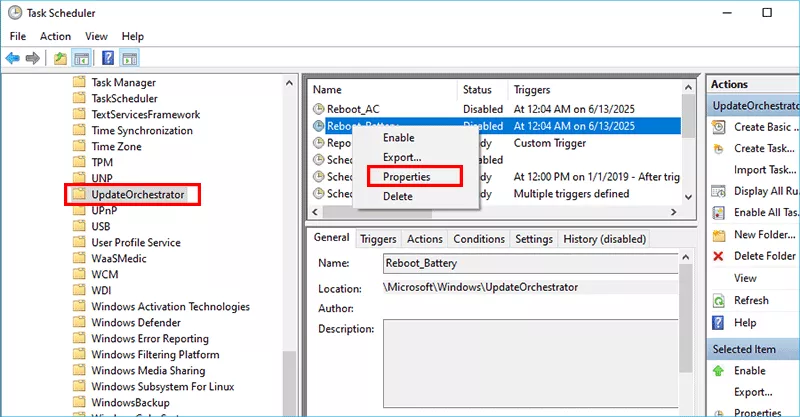Image resolution: width=800 pixels, height=417 pixels.
Task: Switch to the Settings tab
Action: [534, 239]
